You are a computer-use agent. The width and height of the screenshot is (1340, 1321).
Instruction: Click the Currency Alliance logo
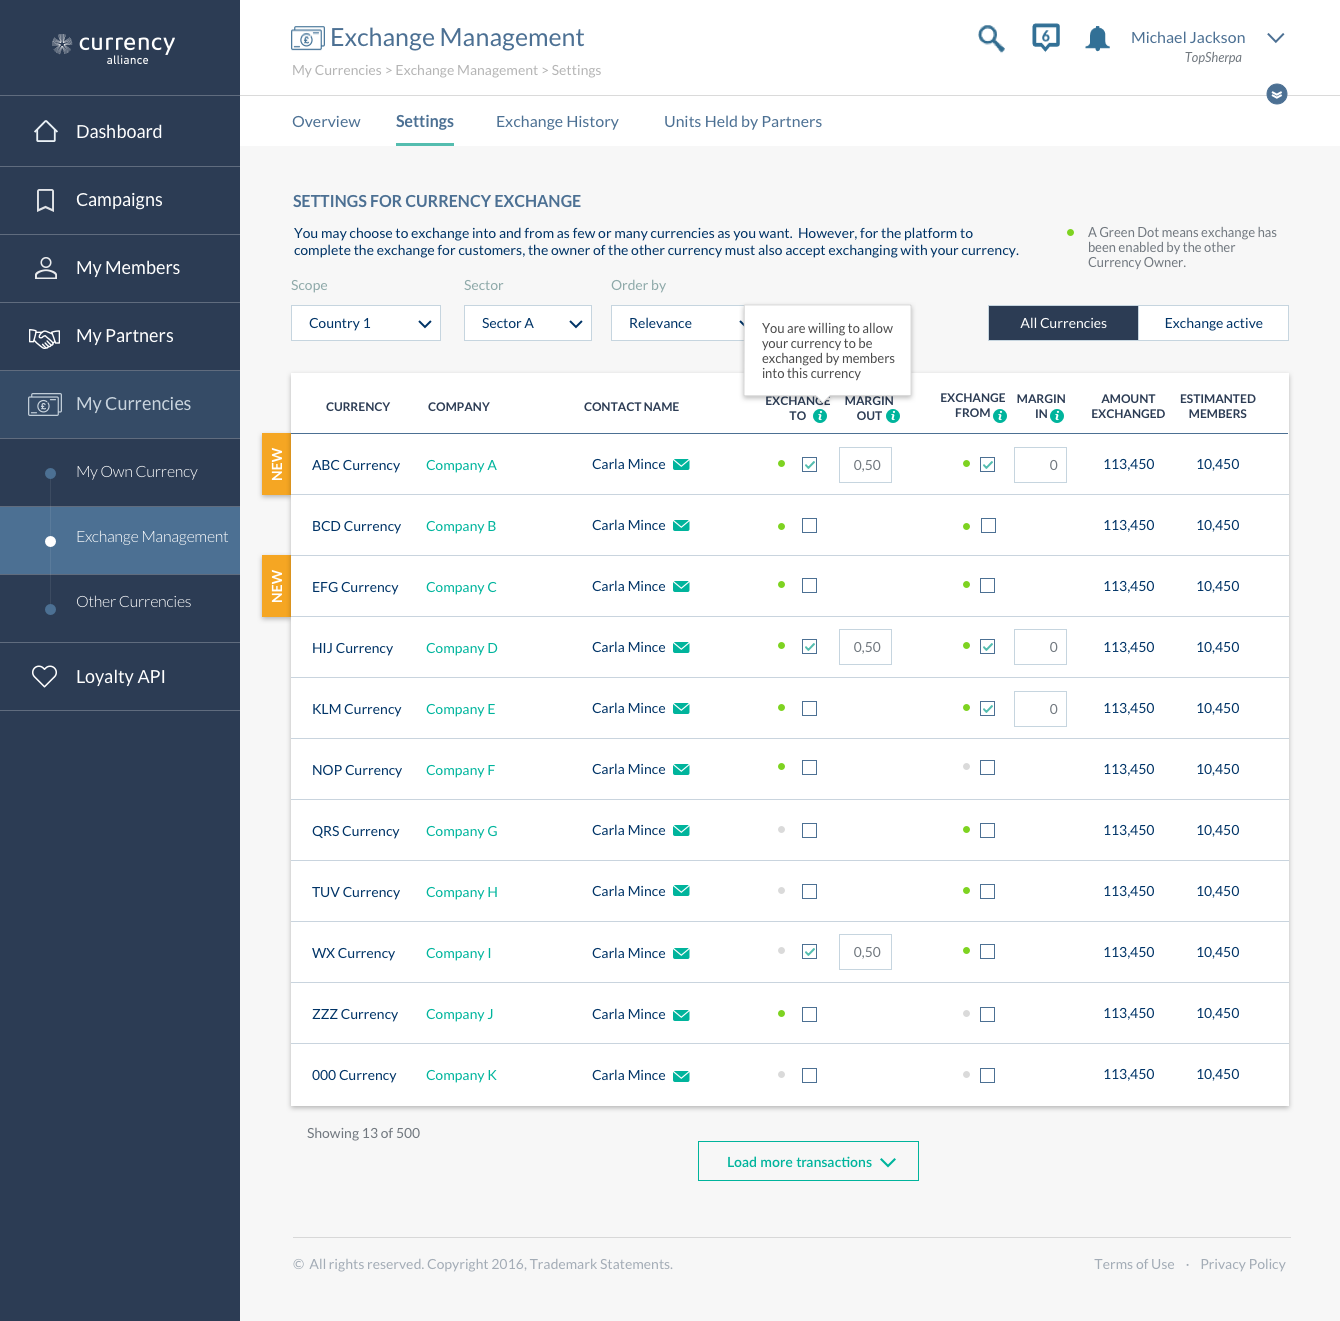[114, 47]
